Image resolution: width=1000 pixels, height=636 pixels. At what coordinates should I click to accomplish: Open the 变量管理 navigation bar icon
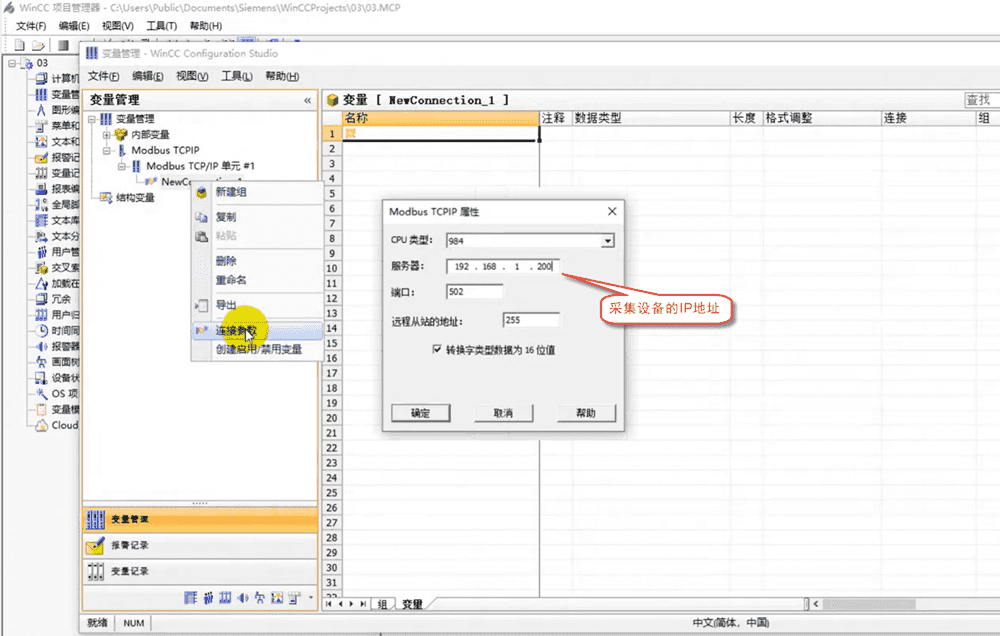click(96, 519)
